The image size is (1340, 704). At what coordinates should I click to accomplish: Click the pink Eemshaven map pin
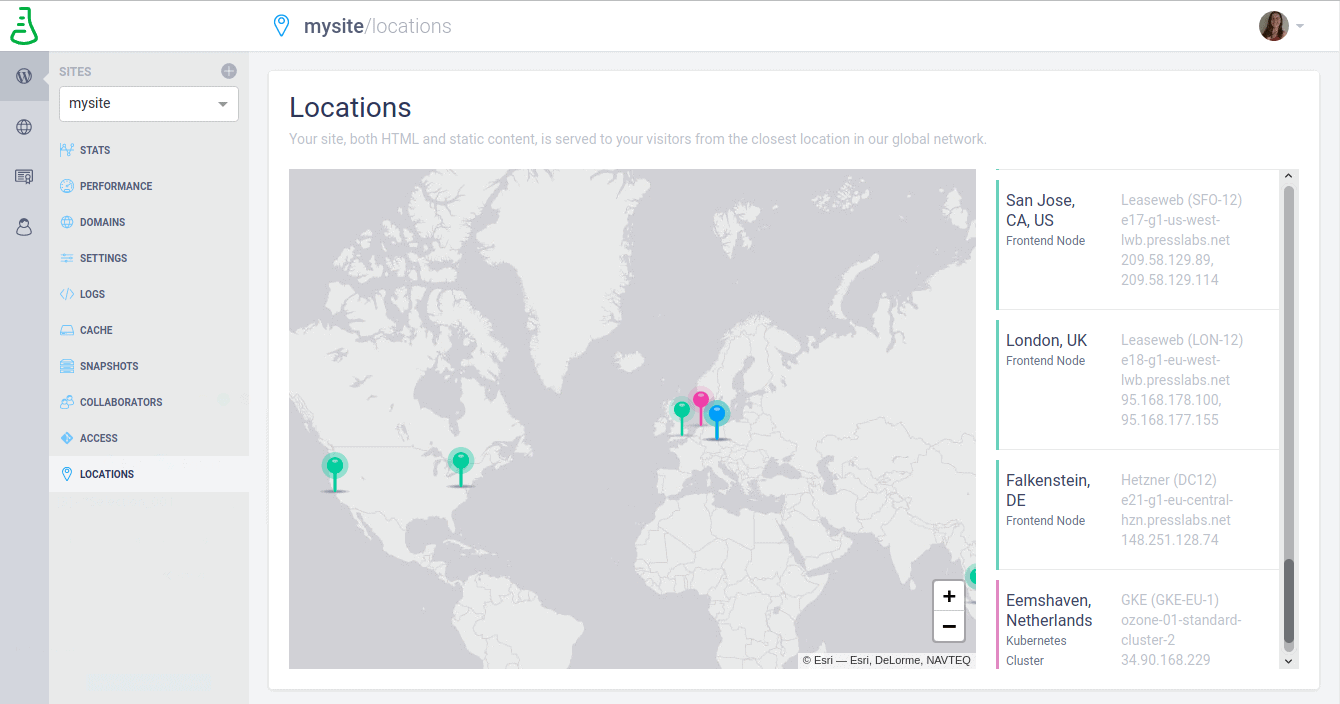[701, 401]
